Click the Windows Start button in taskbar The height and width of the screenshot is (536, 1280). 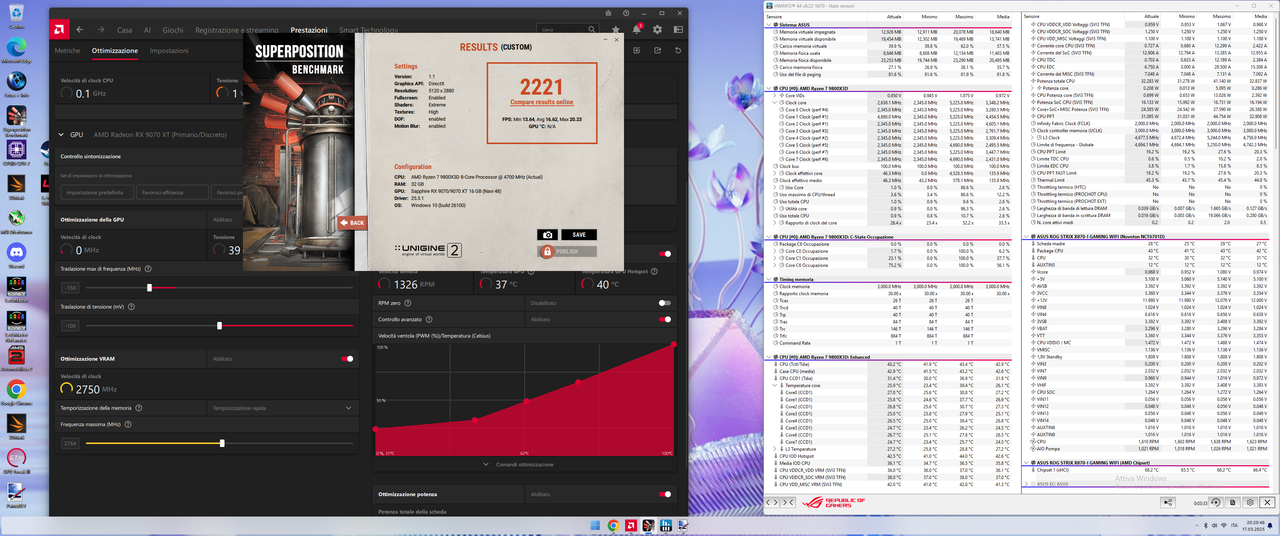[x=595, y=526]
